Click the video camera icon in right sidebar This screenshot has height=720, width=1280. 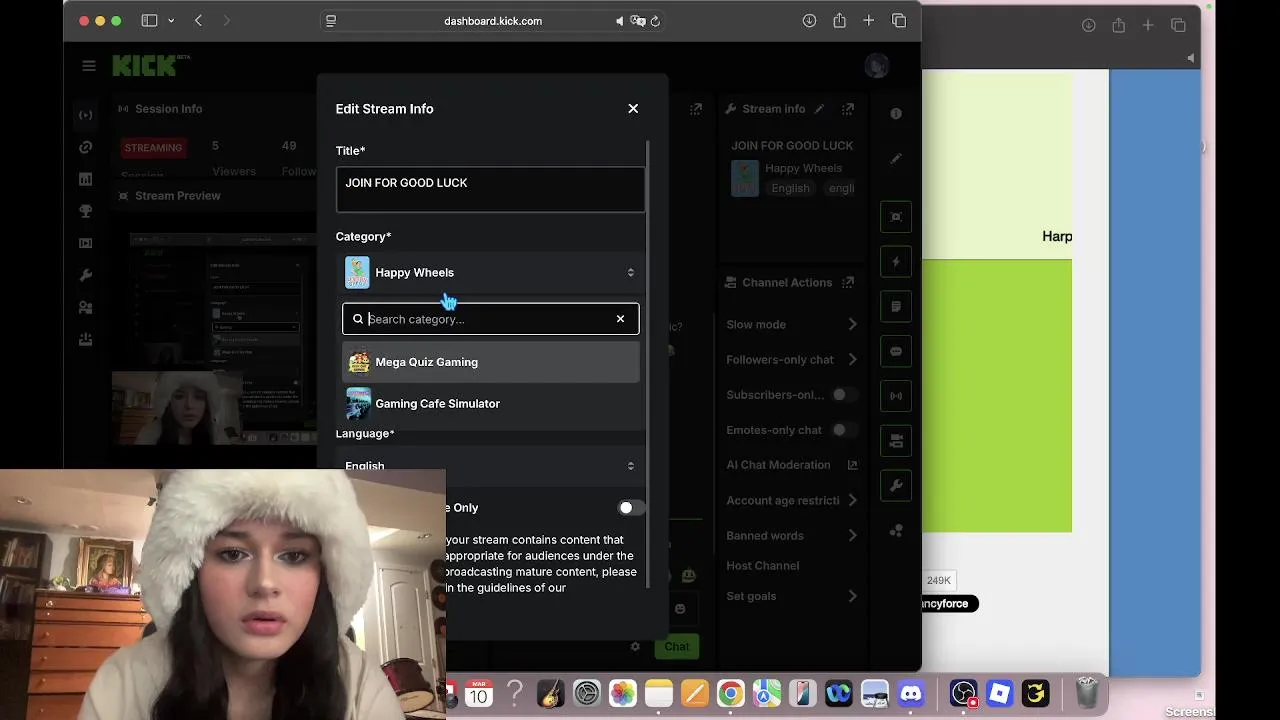[x=896, y=440]
